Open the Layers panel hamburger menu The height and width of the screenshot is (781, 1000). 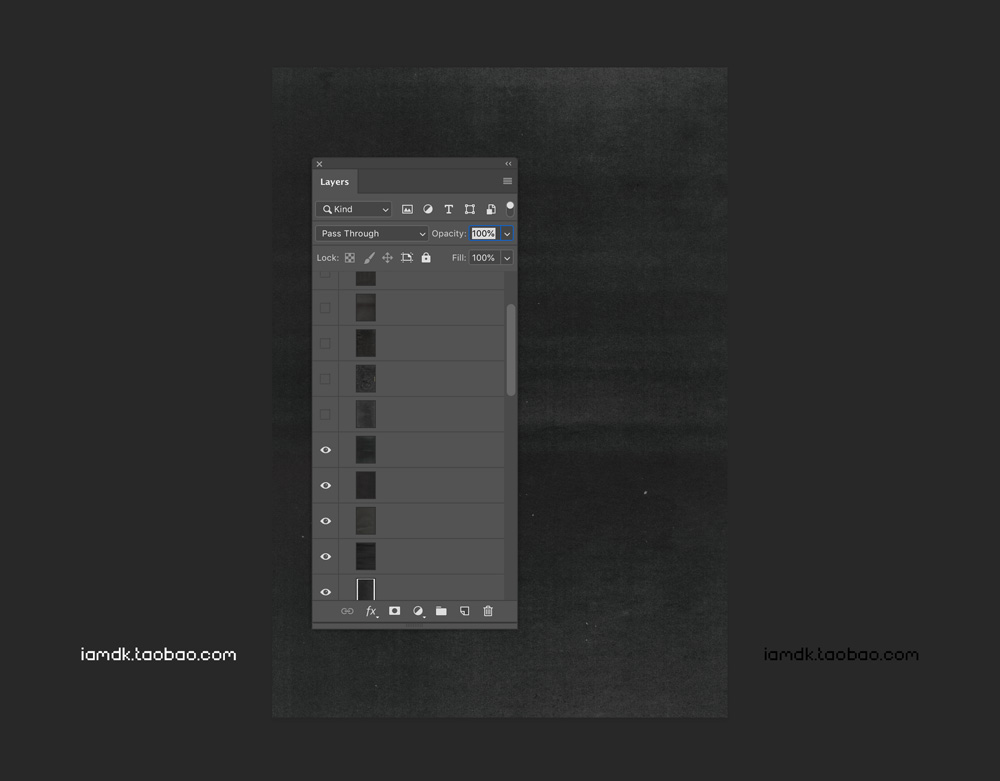point(508,181)
